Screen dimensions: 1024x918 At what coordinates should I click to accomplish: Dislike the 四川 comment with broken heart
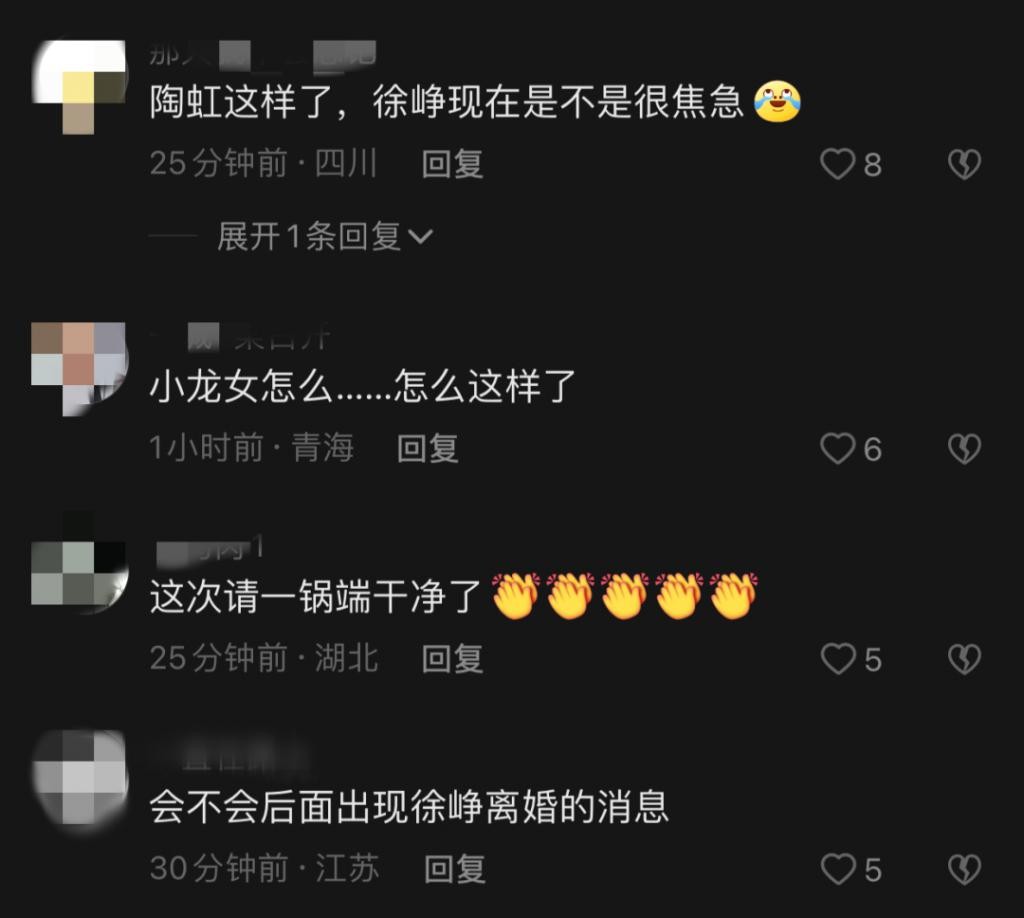click(x=964, y=164)
